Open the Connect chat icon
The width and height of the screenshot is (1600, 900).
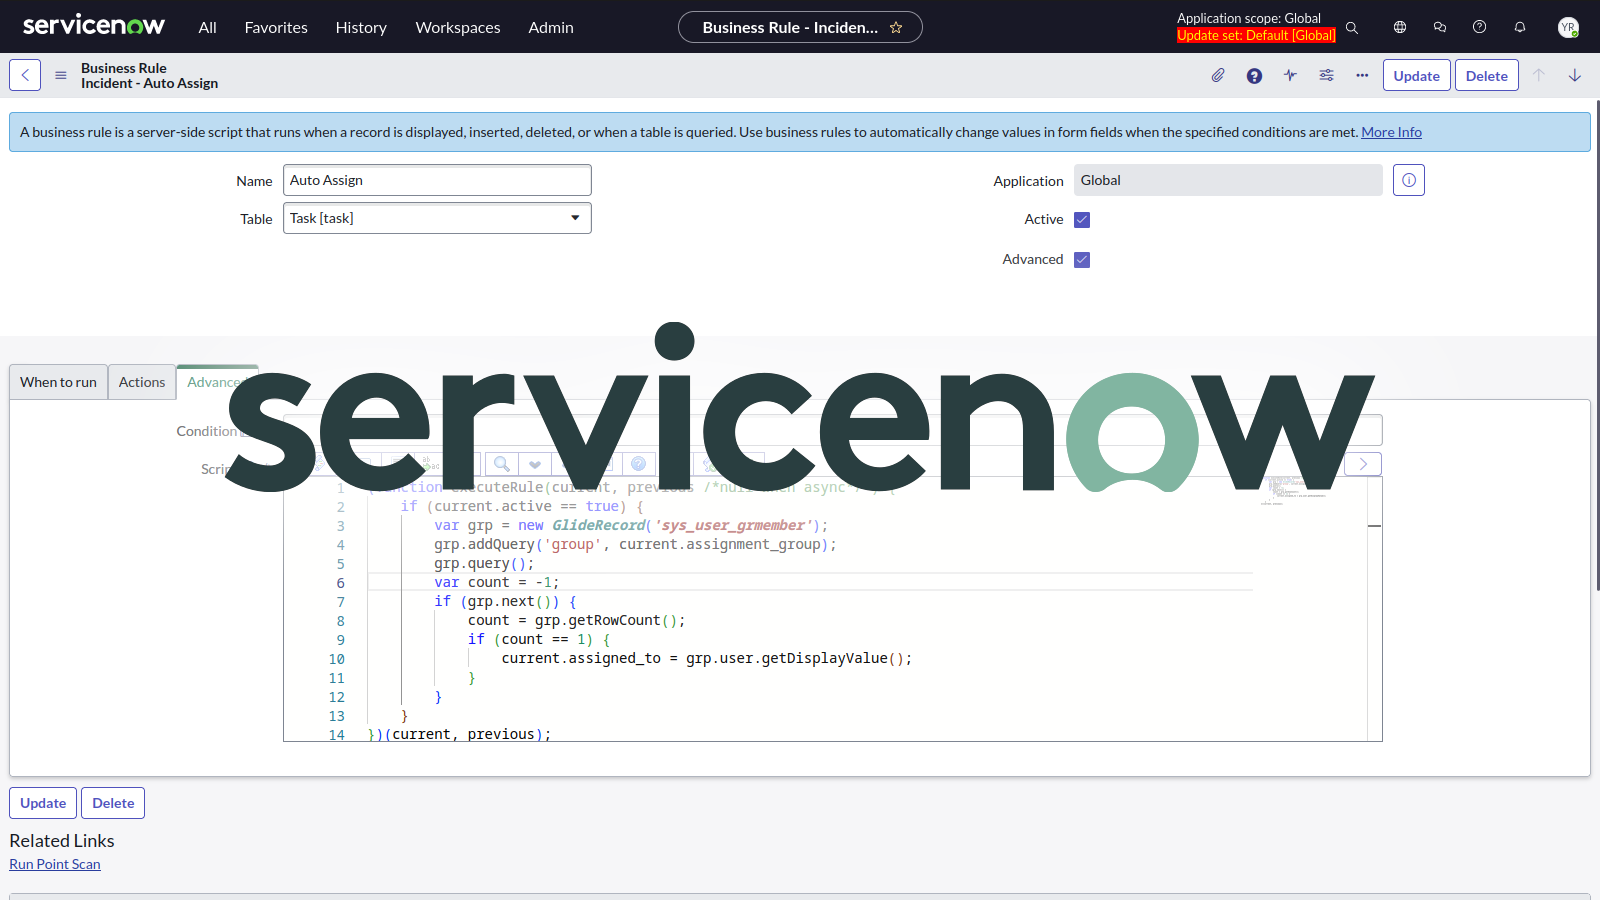pyautogui.click(x=1439, y=27)
